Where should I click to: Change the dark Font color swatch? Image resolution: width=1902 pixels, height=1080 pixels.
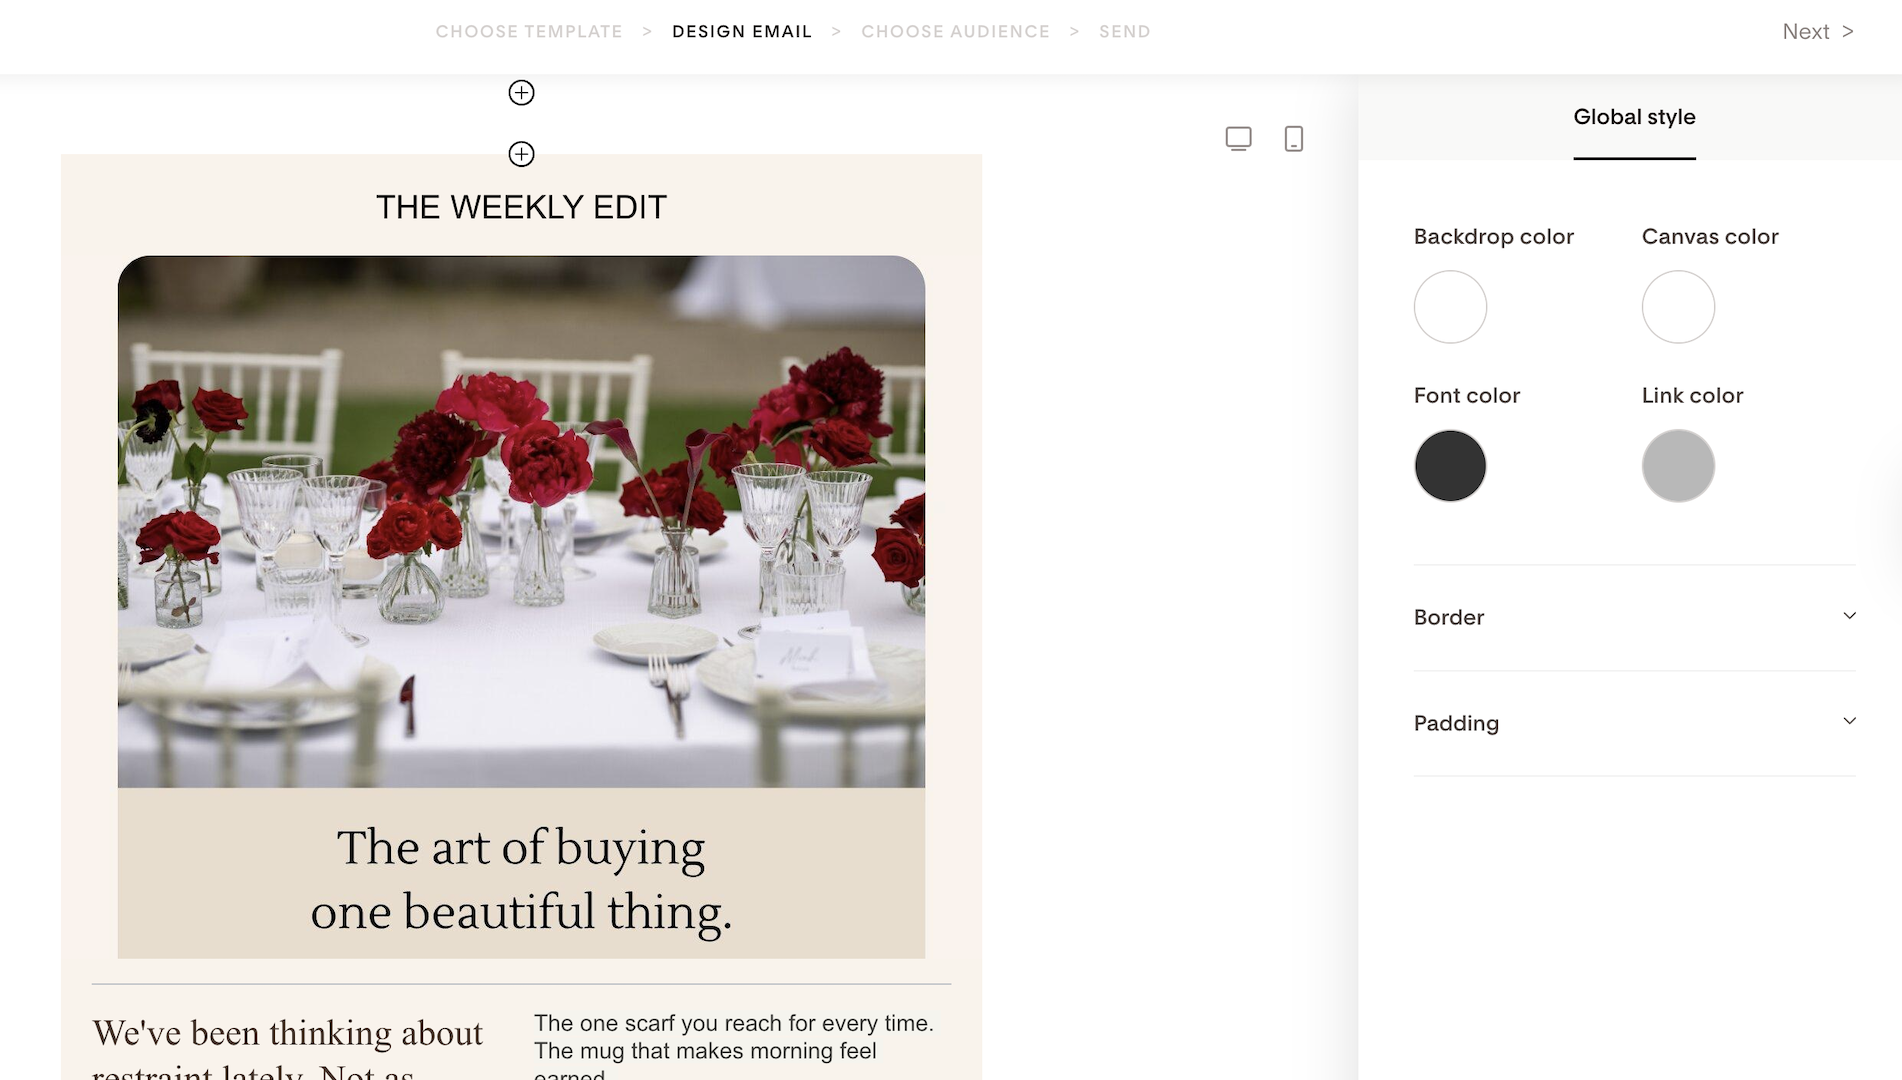point(1450,466)
